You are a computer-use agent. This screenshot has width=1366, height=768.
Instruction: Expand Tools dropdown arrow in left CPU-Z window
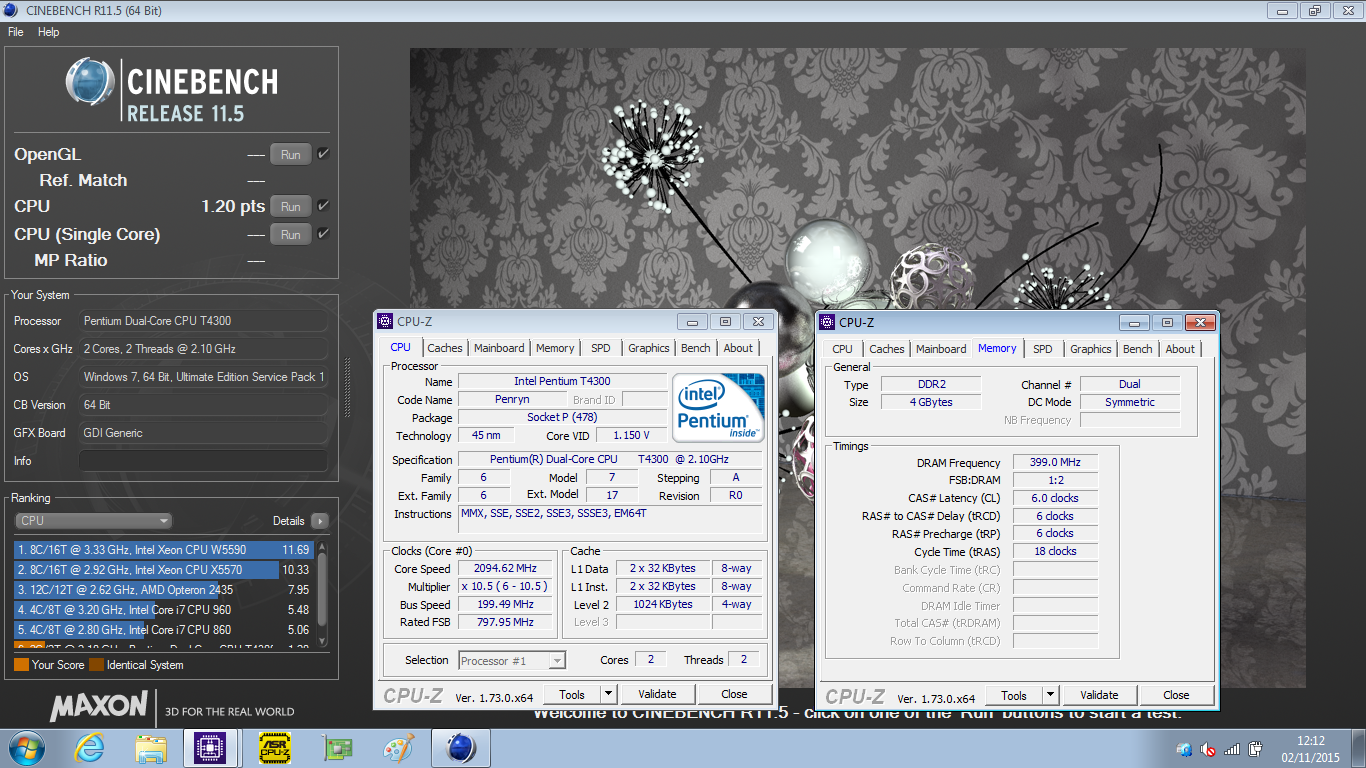608,694
